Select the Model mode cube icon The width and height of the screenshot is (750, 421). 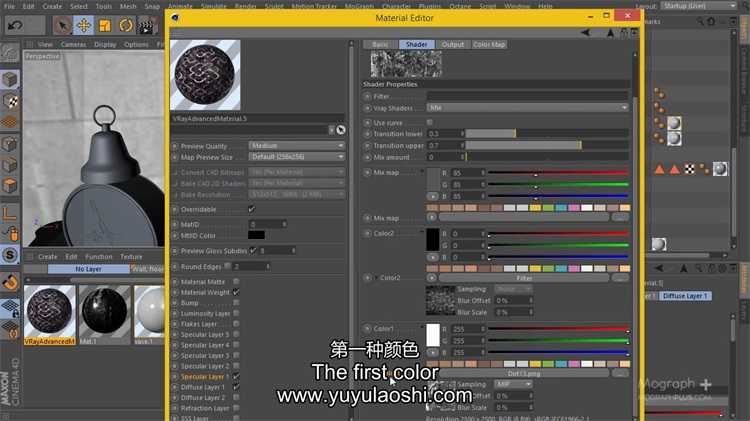click(10, 79)
